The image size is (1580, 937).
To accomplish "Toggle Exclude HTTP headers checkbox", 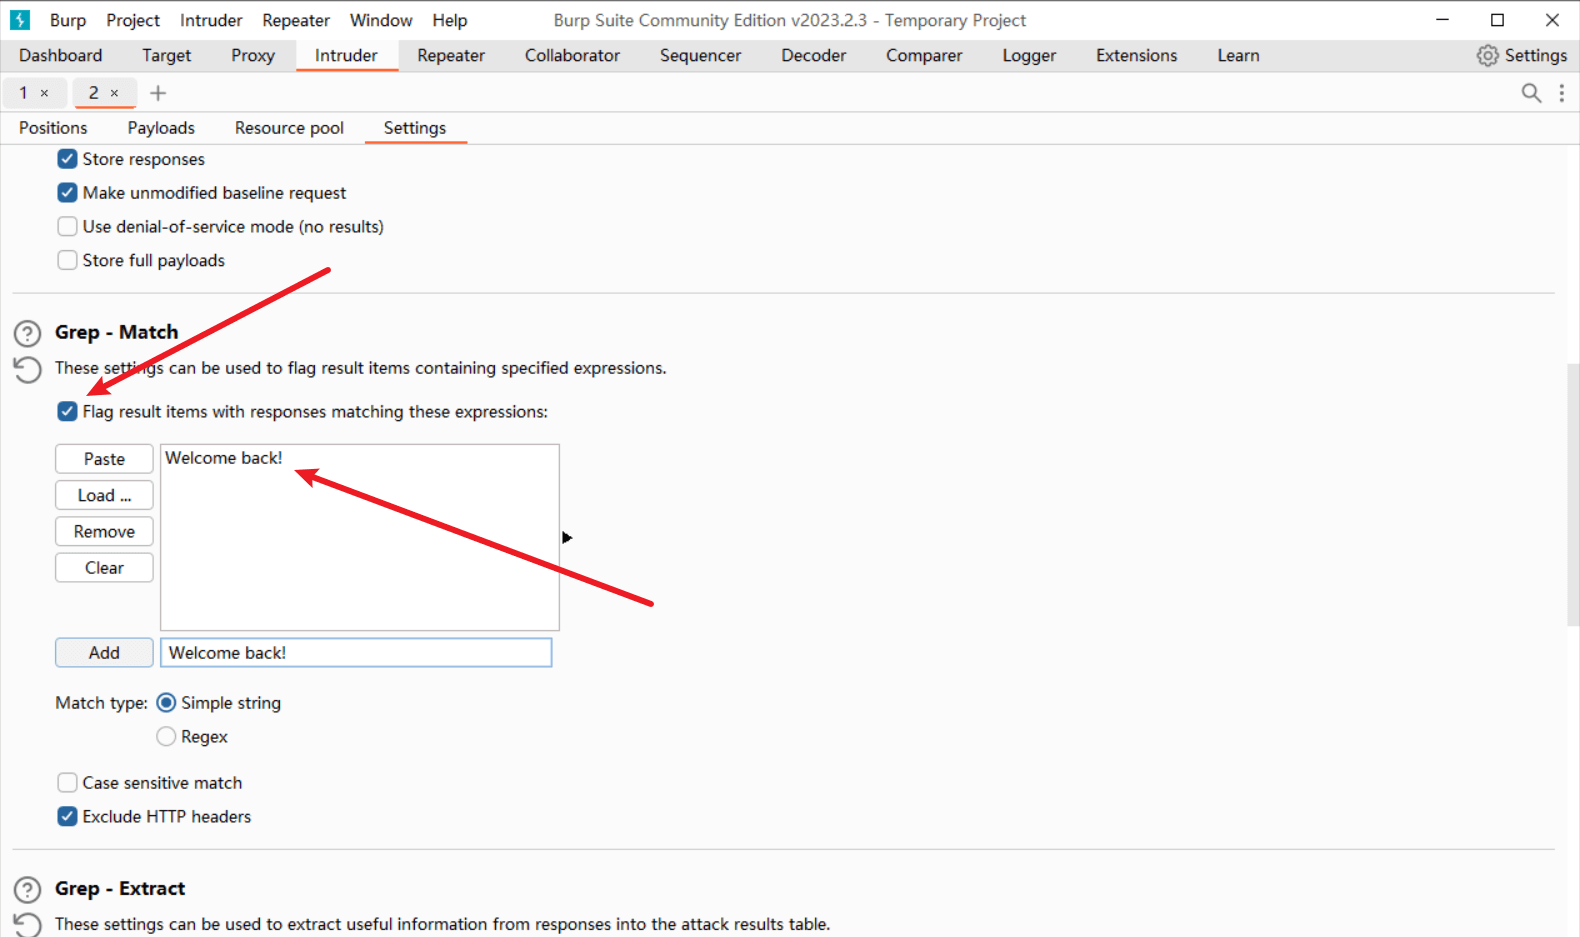I will tap(67, 817).
